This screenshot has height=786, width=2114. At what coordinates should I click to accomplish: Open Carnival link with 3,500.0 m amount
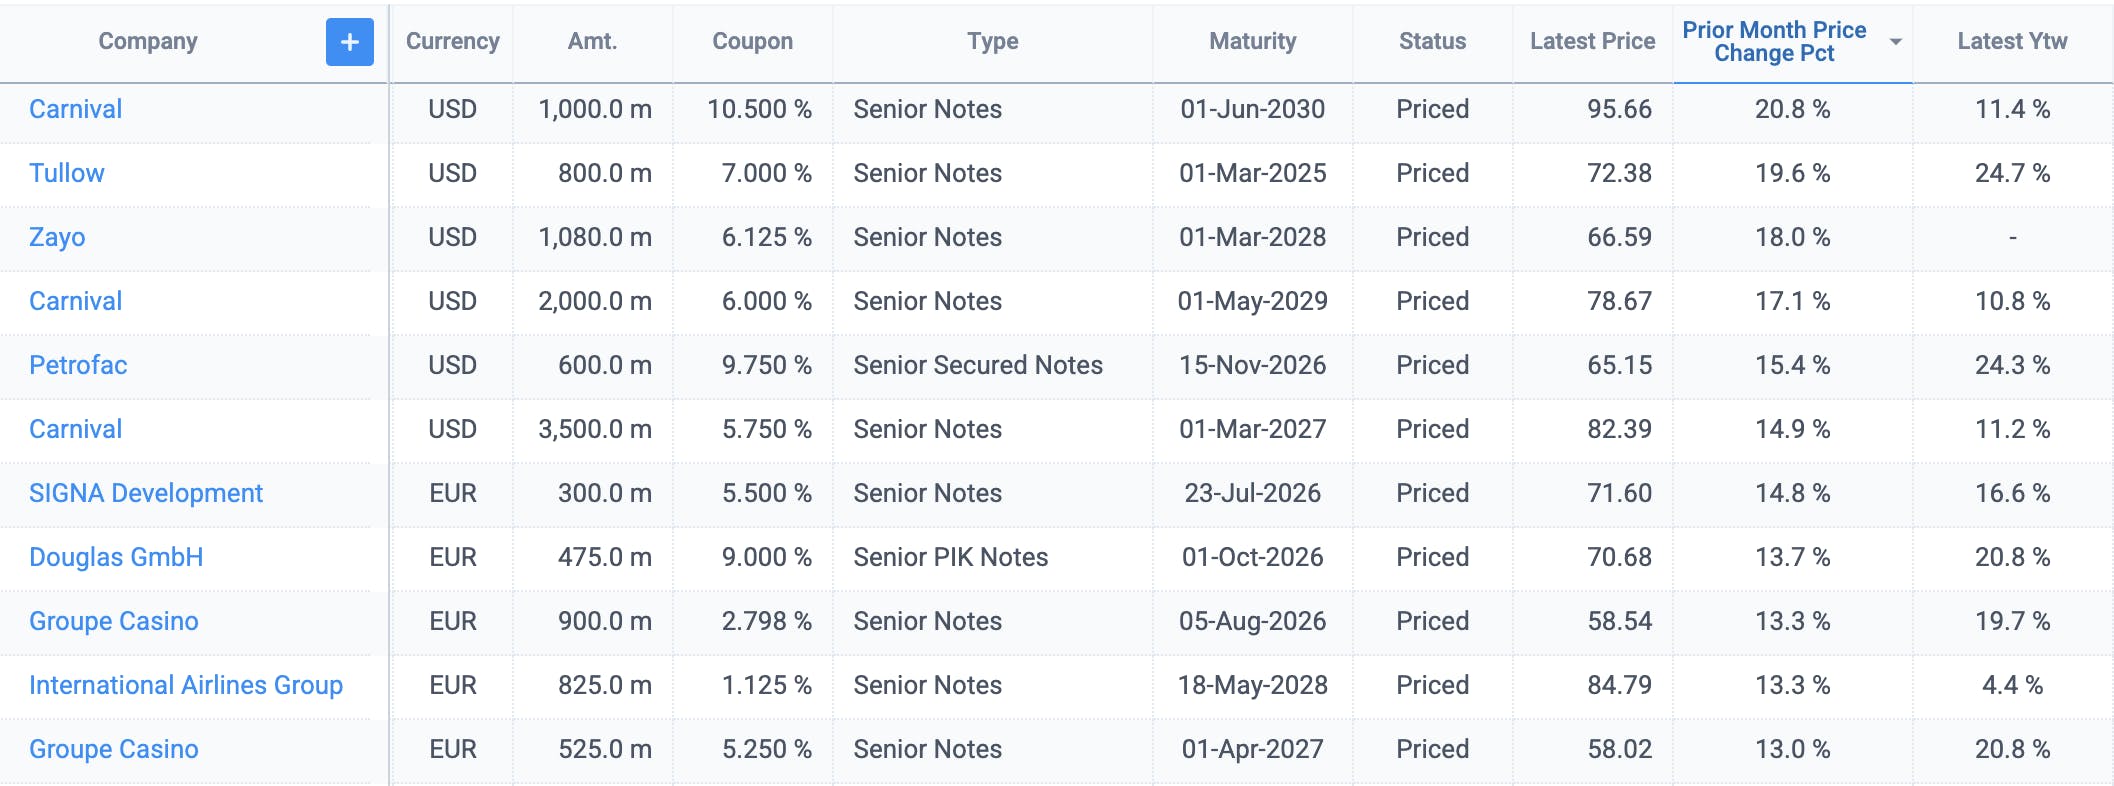(x=76, y=429)
